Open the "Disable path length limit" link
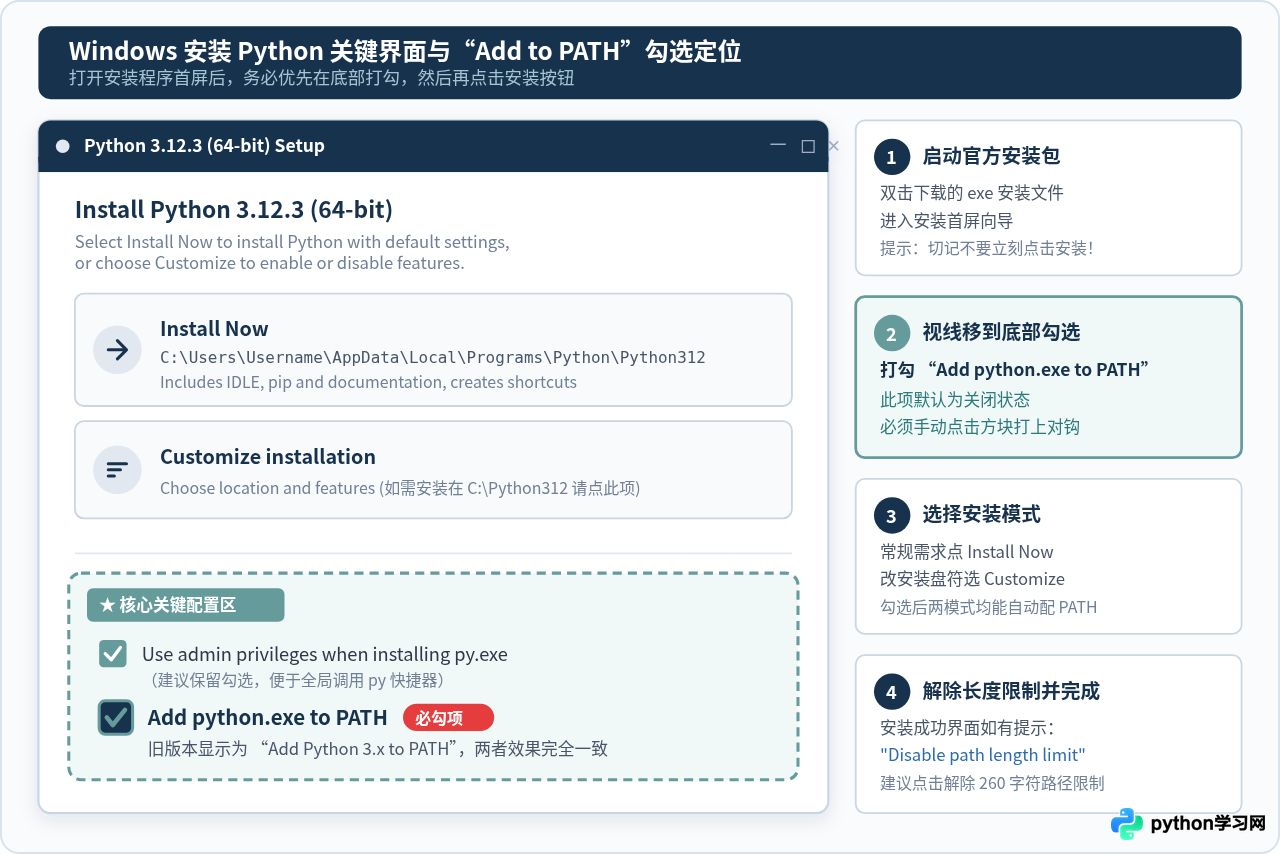This screenshot has width=1280, height=855. [982, 755]
